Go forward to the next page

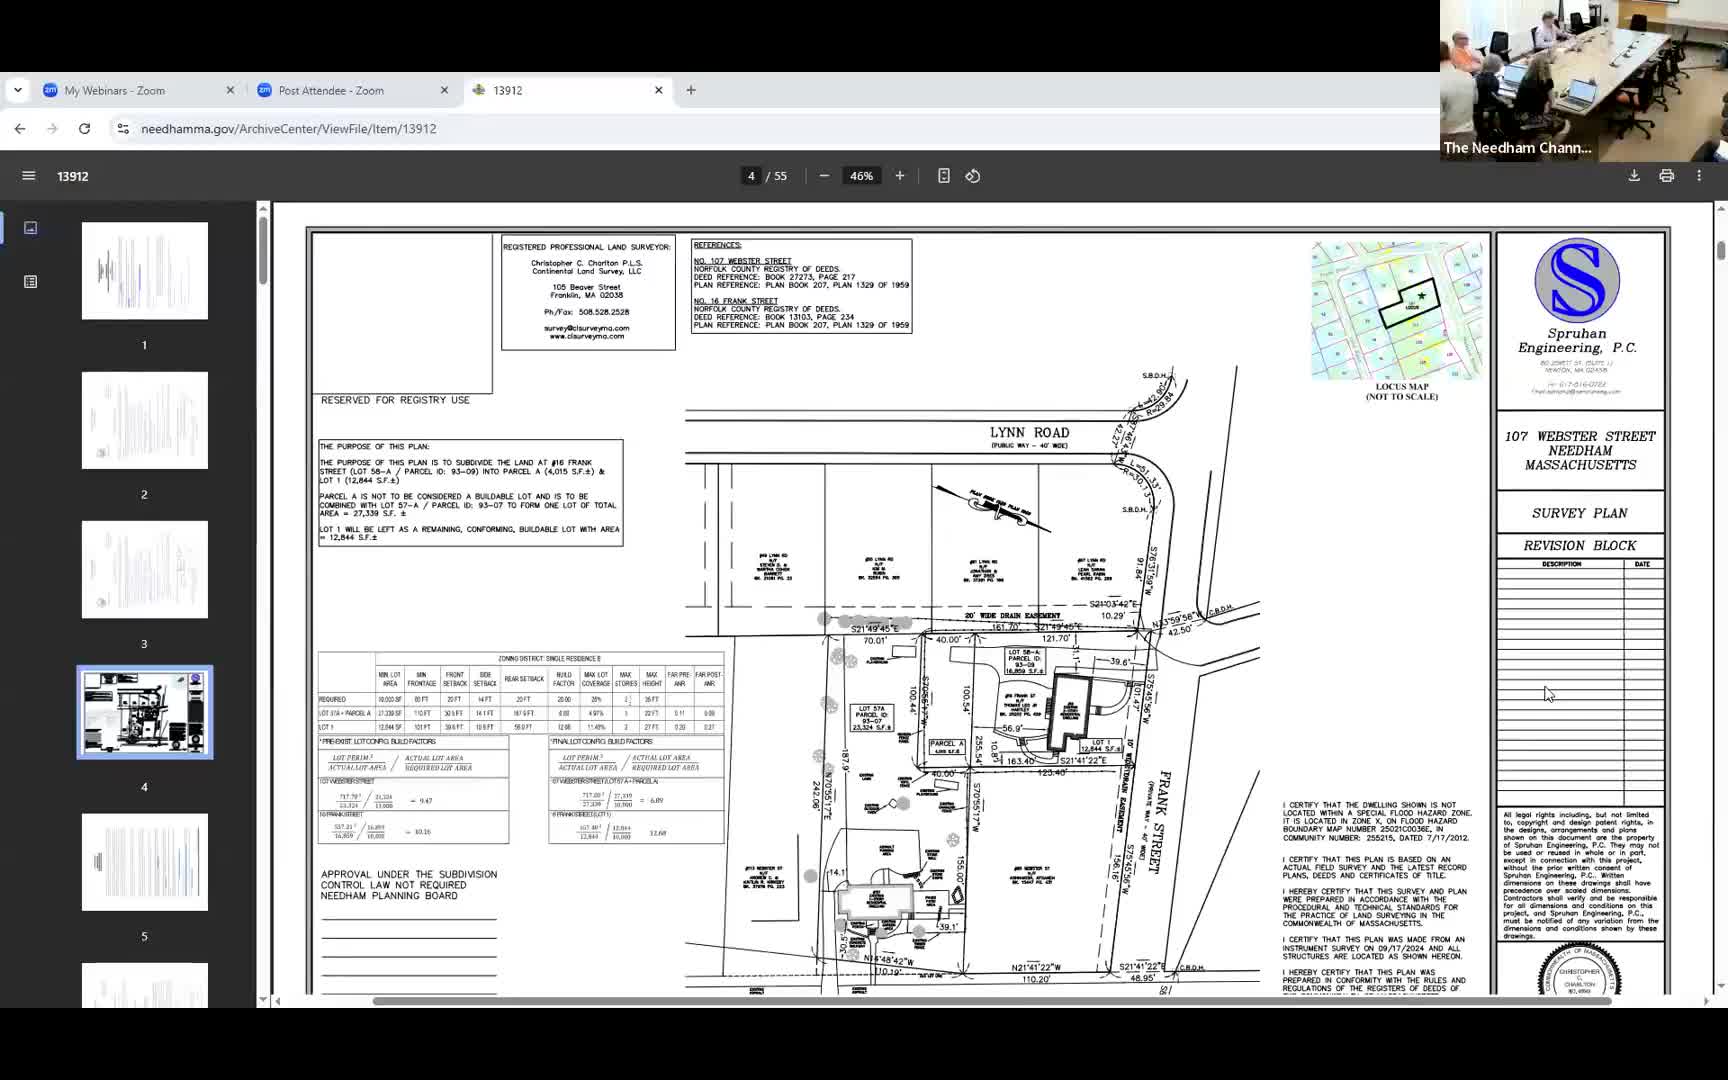(52, 129)
